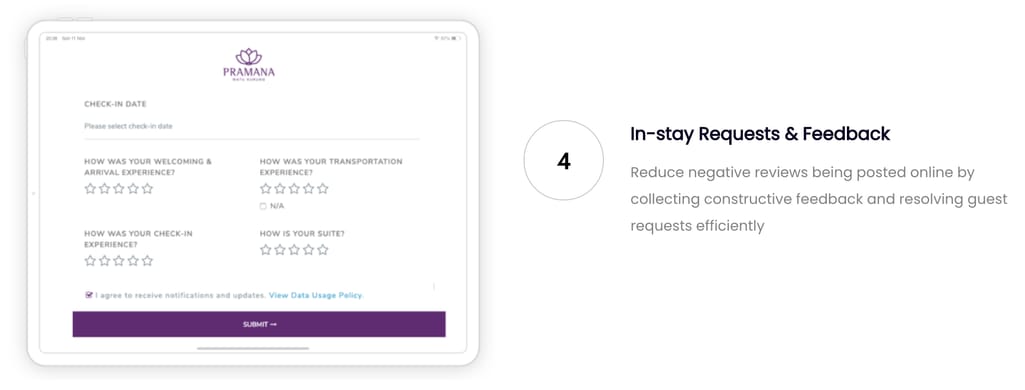
Task: Give welcoming & arrival experience five stars
Action: [x=147, y=189]
